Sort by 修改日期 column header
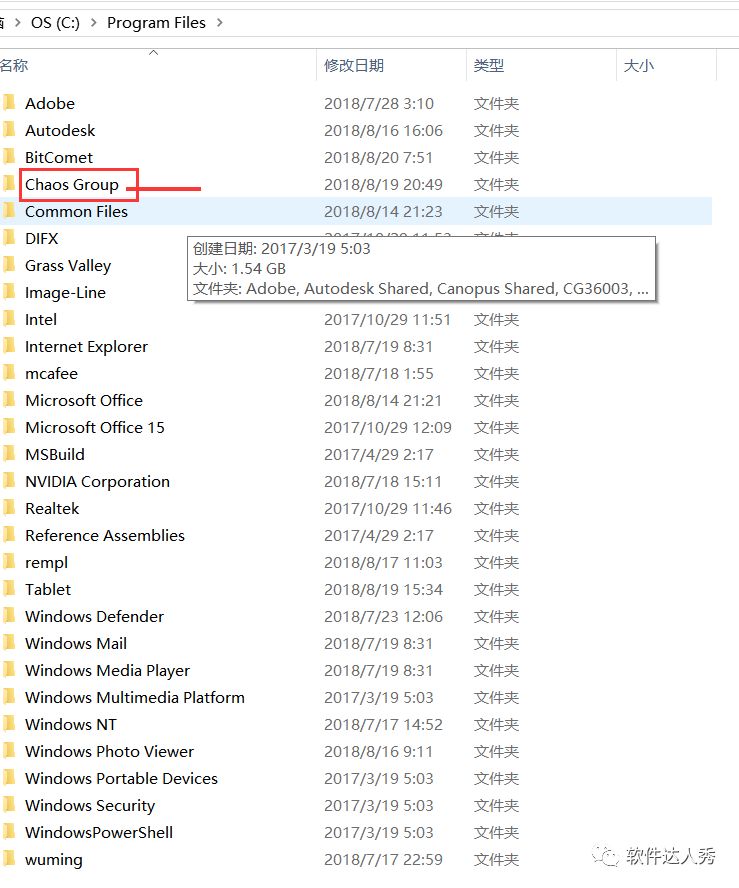Viewport: 739px width, 888px height. (x=354, y=66)
